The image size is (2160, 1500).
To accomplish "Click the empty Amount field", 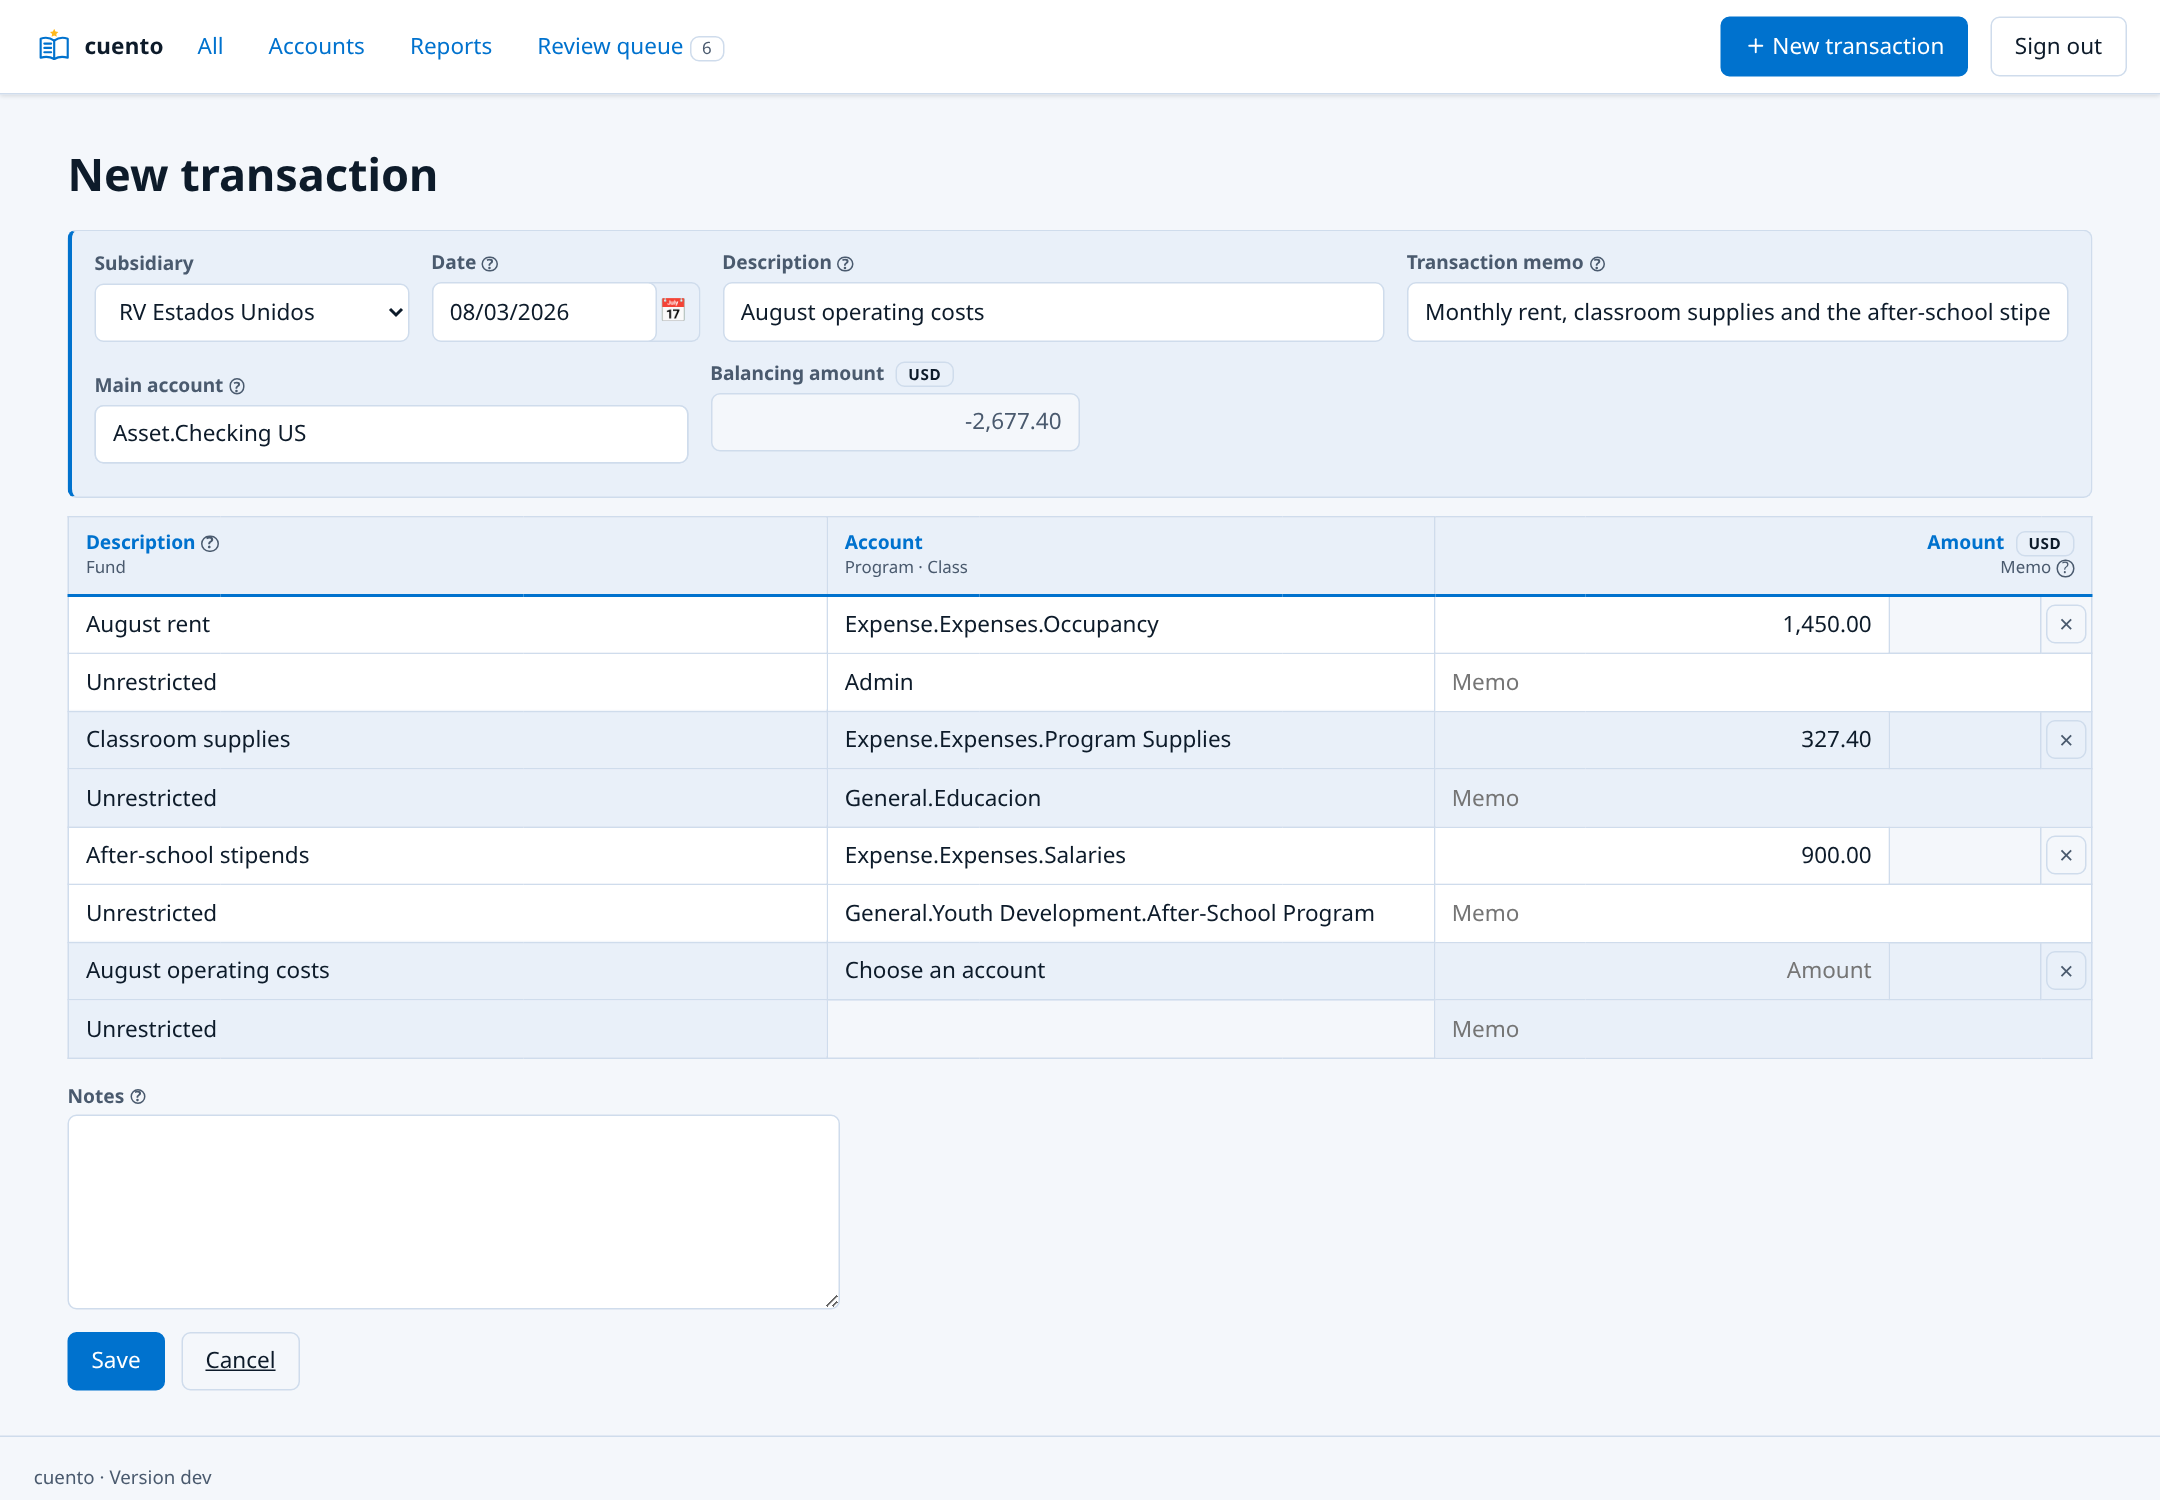I will [1662, 971].
